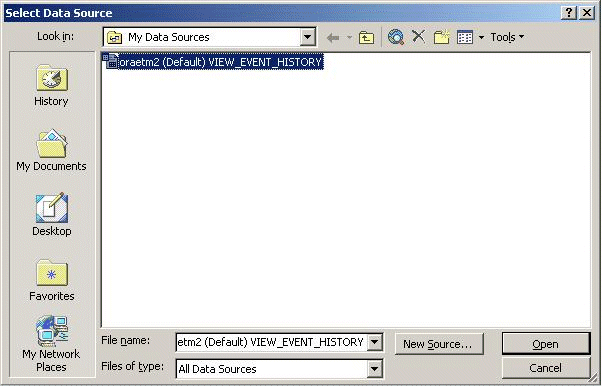This screenshot has width=602, height=386.
Task: Select oraetm2 VIEW_EVENT_HISTORY data source file
Action: coord(212,61)
